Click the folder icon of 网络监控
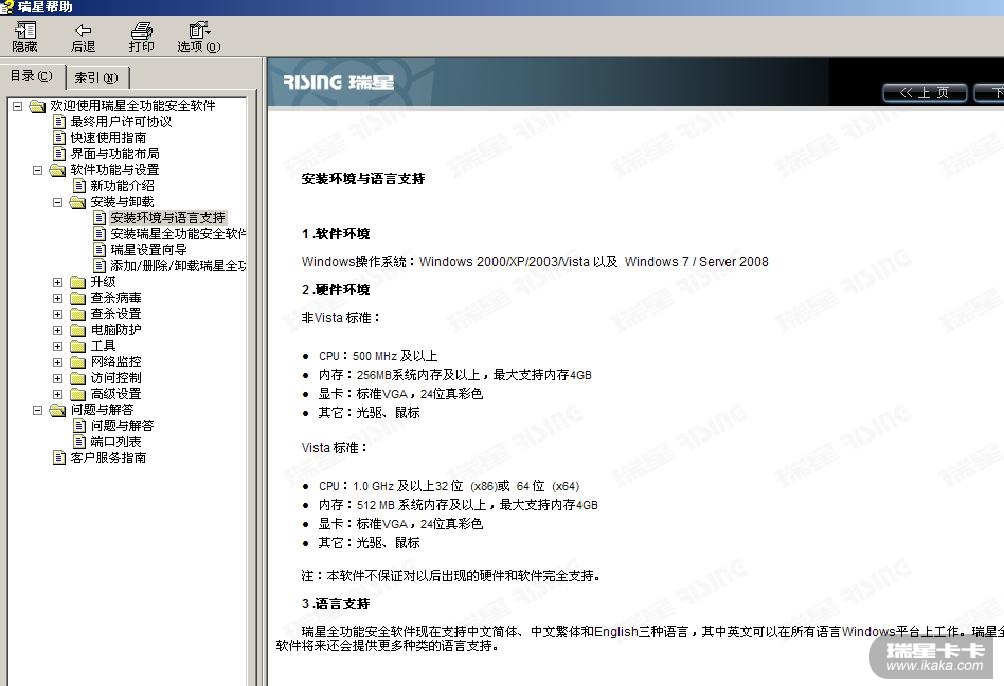1004x686 pixels. (x=77, y=363)
